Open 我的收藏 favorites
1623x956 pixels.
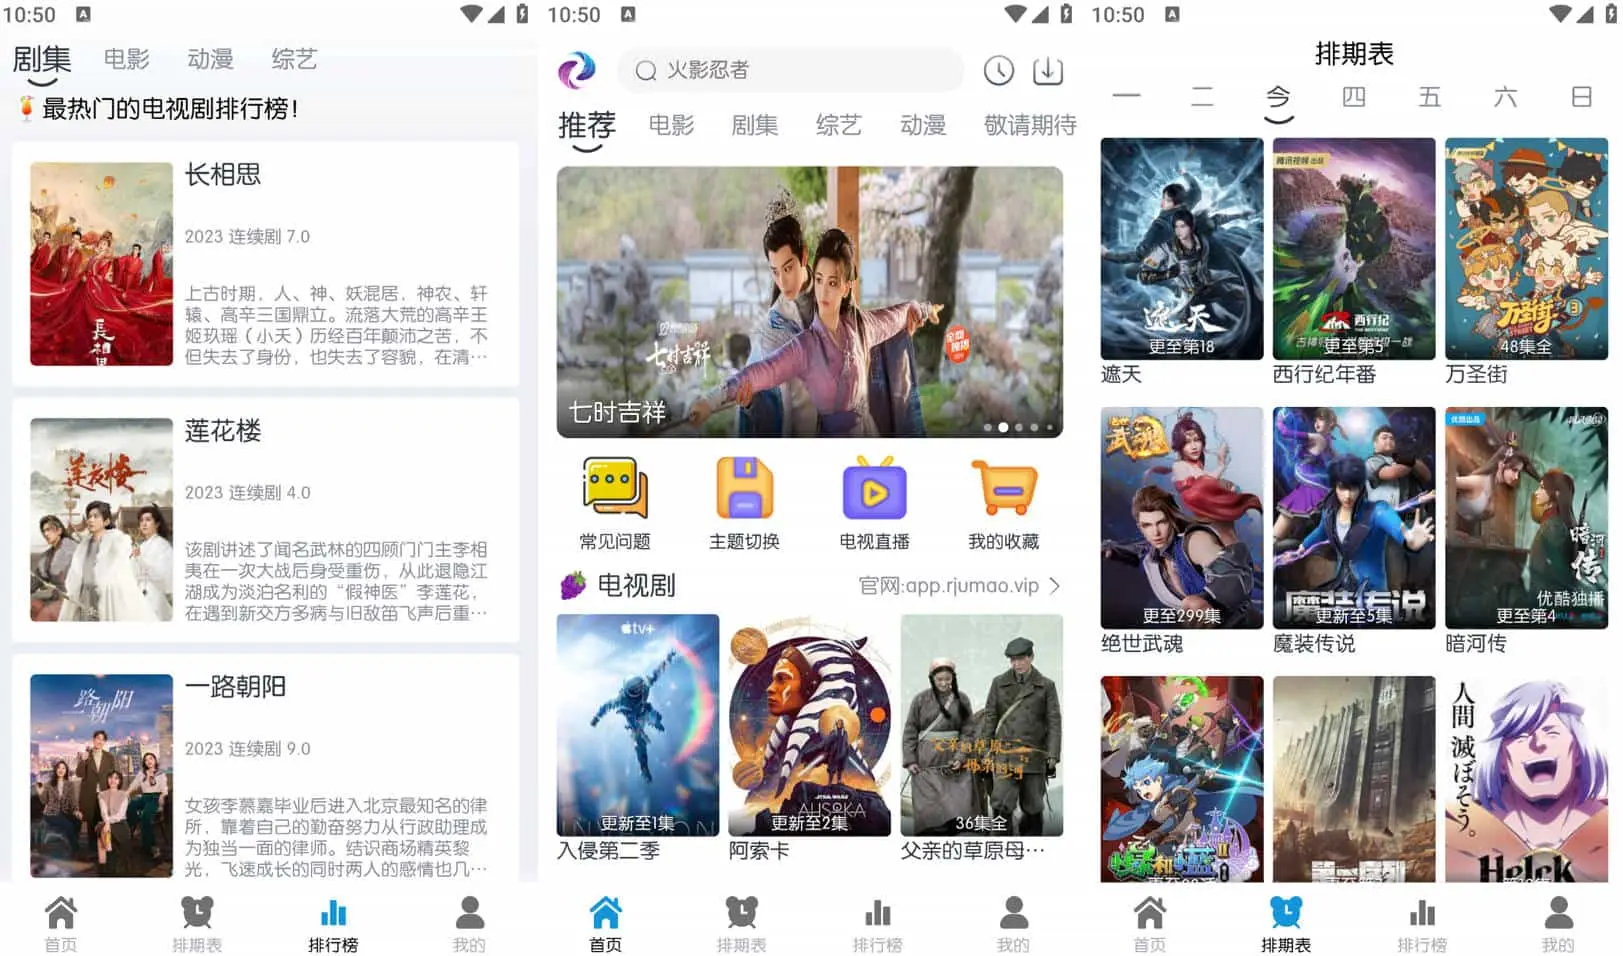click(x=1003, y=500)
